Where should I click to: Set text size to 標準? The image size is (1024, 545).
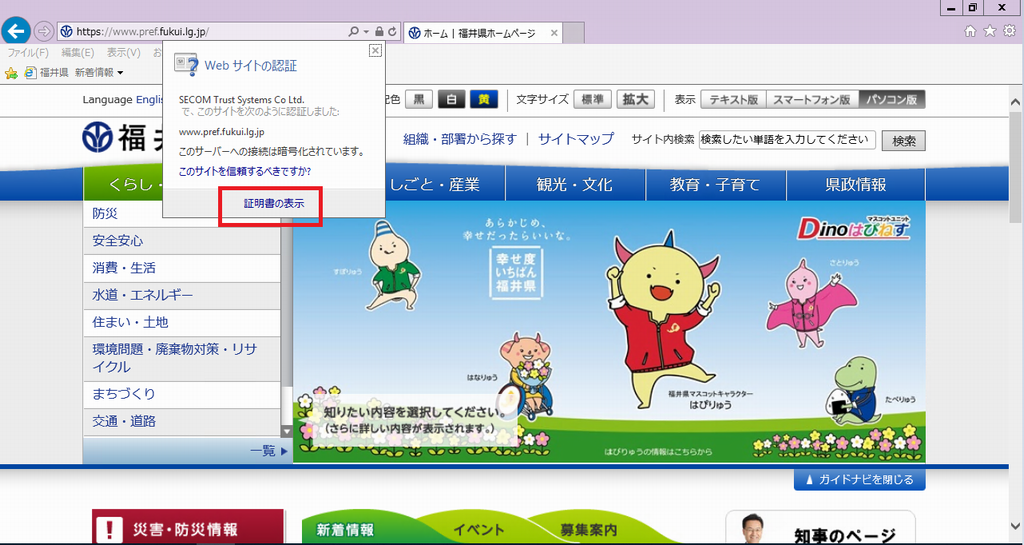pyautogui.click(x=592, y=99)
